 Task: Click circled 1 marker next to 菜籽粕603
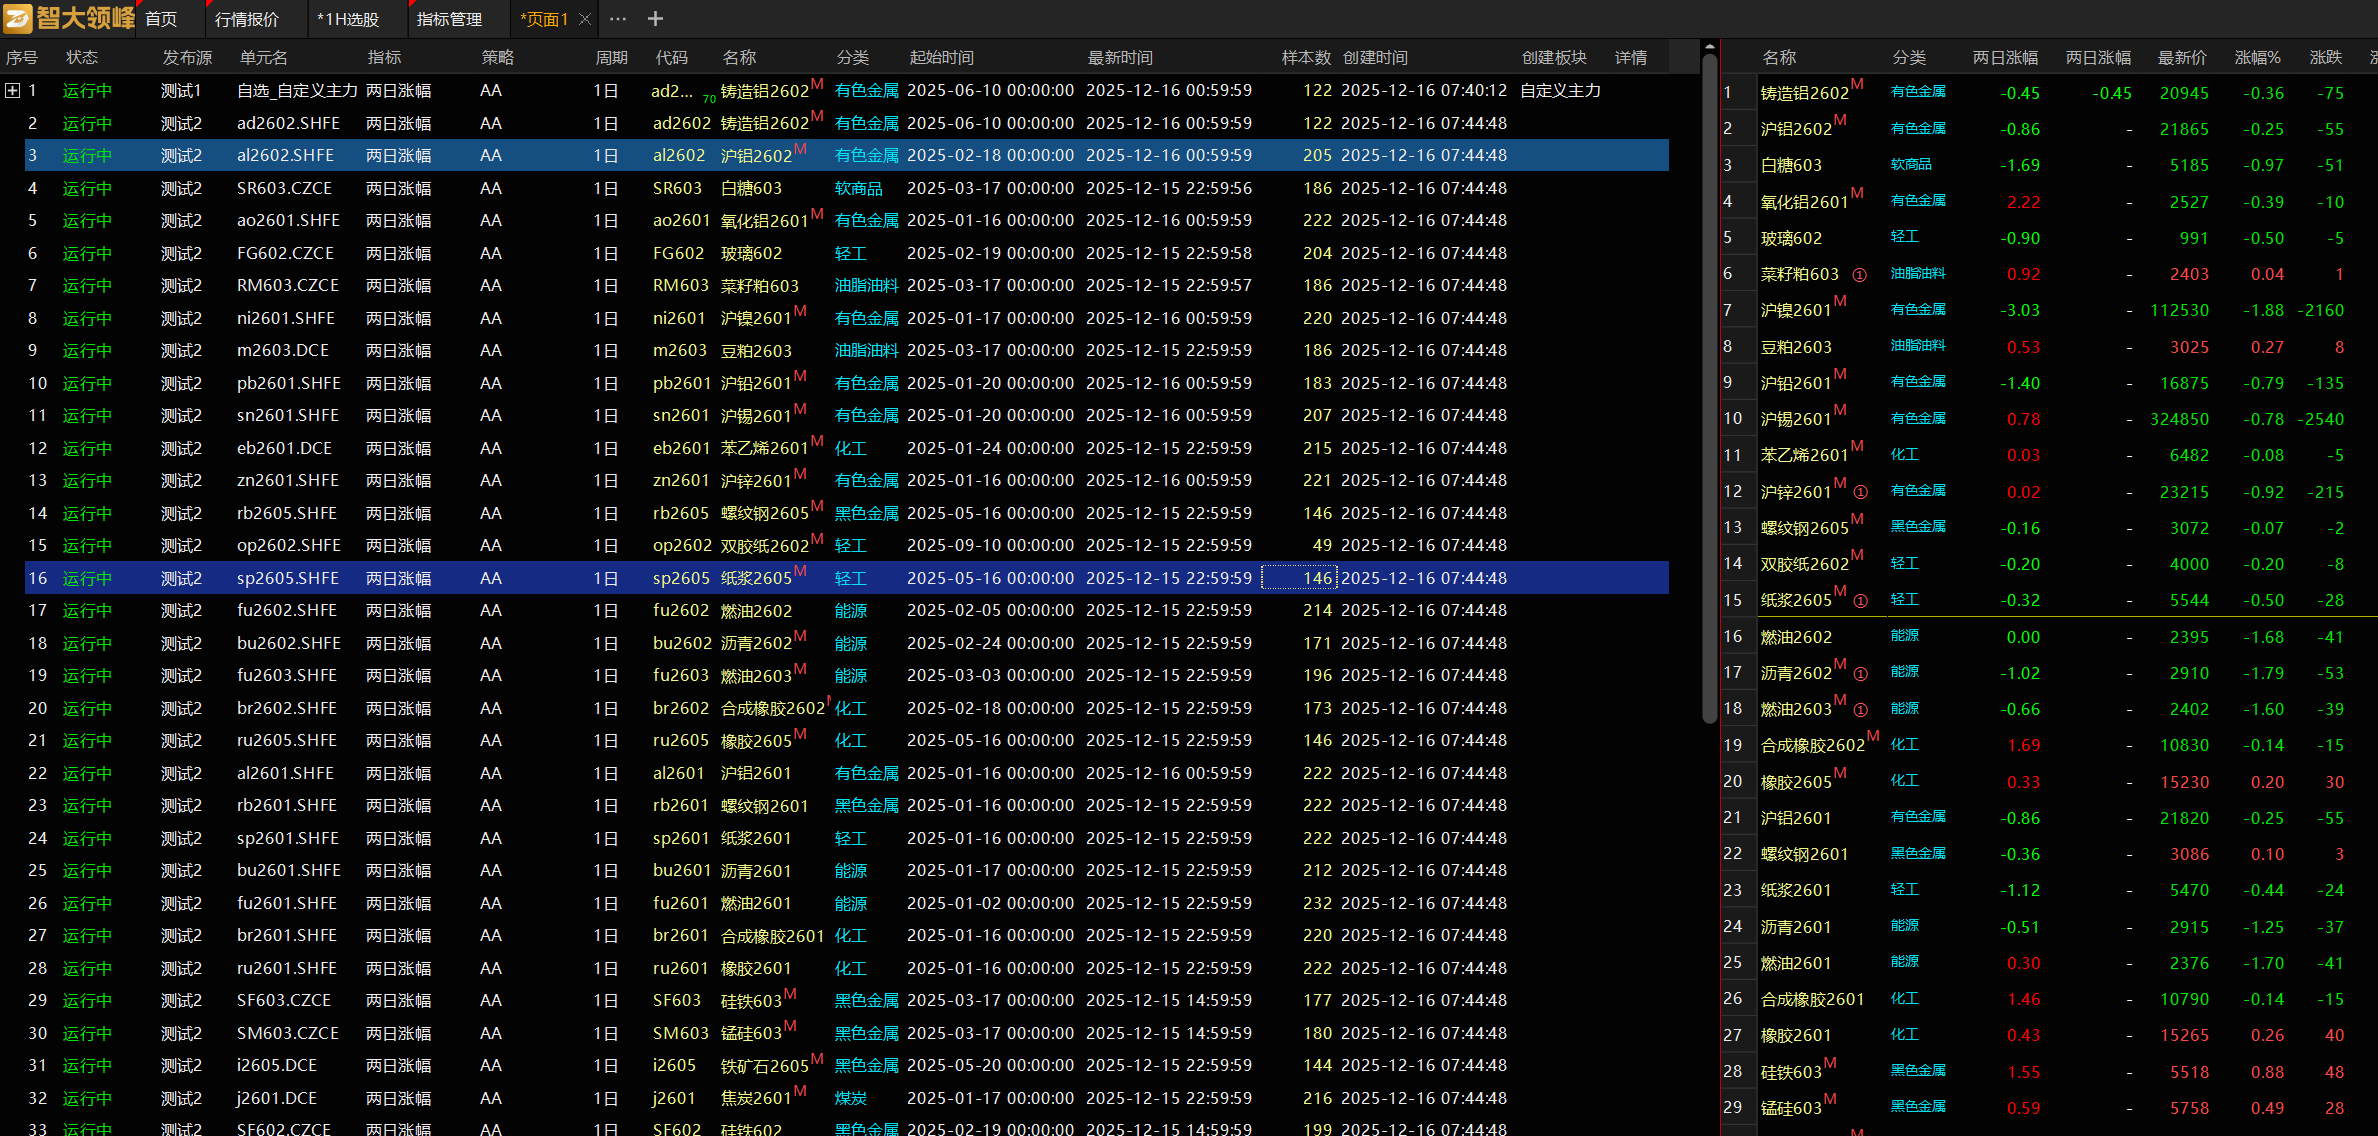coord(1859,275)
